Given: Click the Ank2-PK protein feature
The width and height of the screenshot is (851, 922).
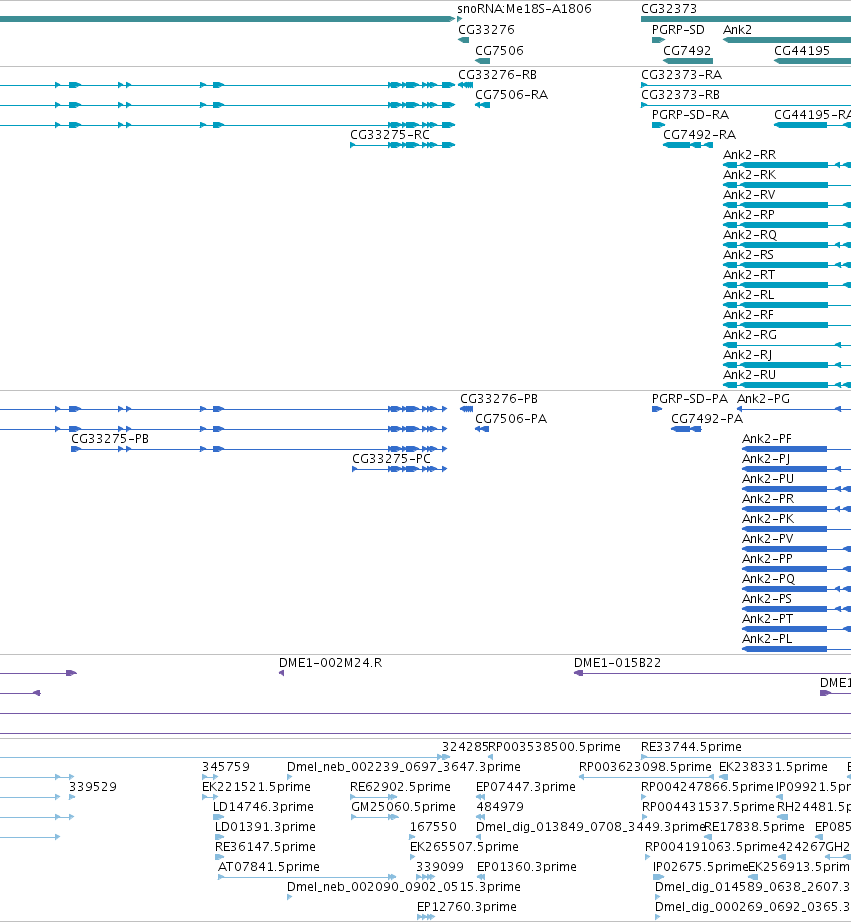Looking at the screenshot, I should (768, 519).
